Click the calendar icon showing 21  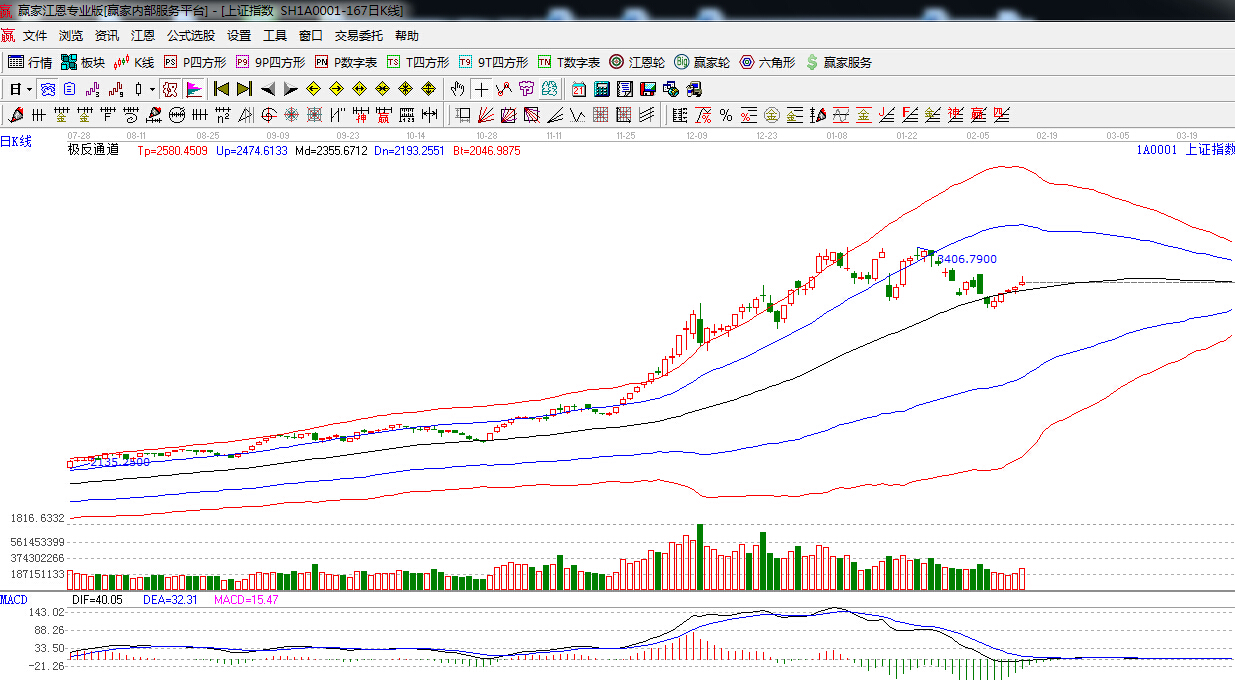click(578, 89)
